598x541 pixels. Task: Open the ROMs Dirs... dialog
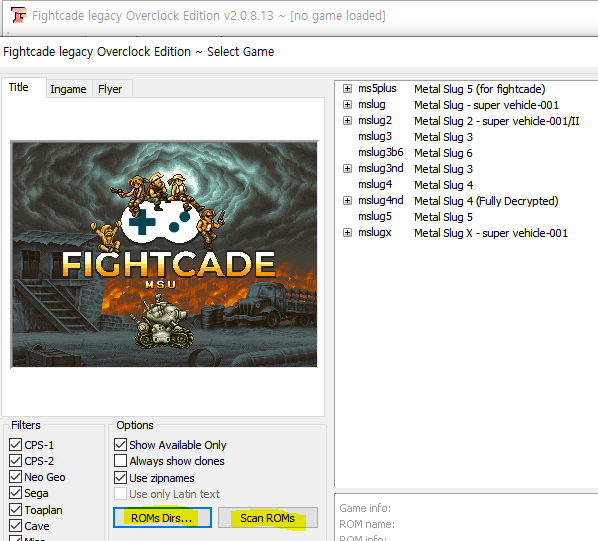click(x=162, y=517)
